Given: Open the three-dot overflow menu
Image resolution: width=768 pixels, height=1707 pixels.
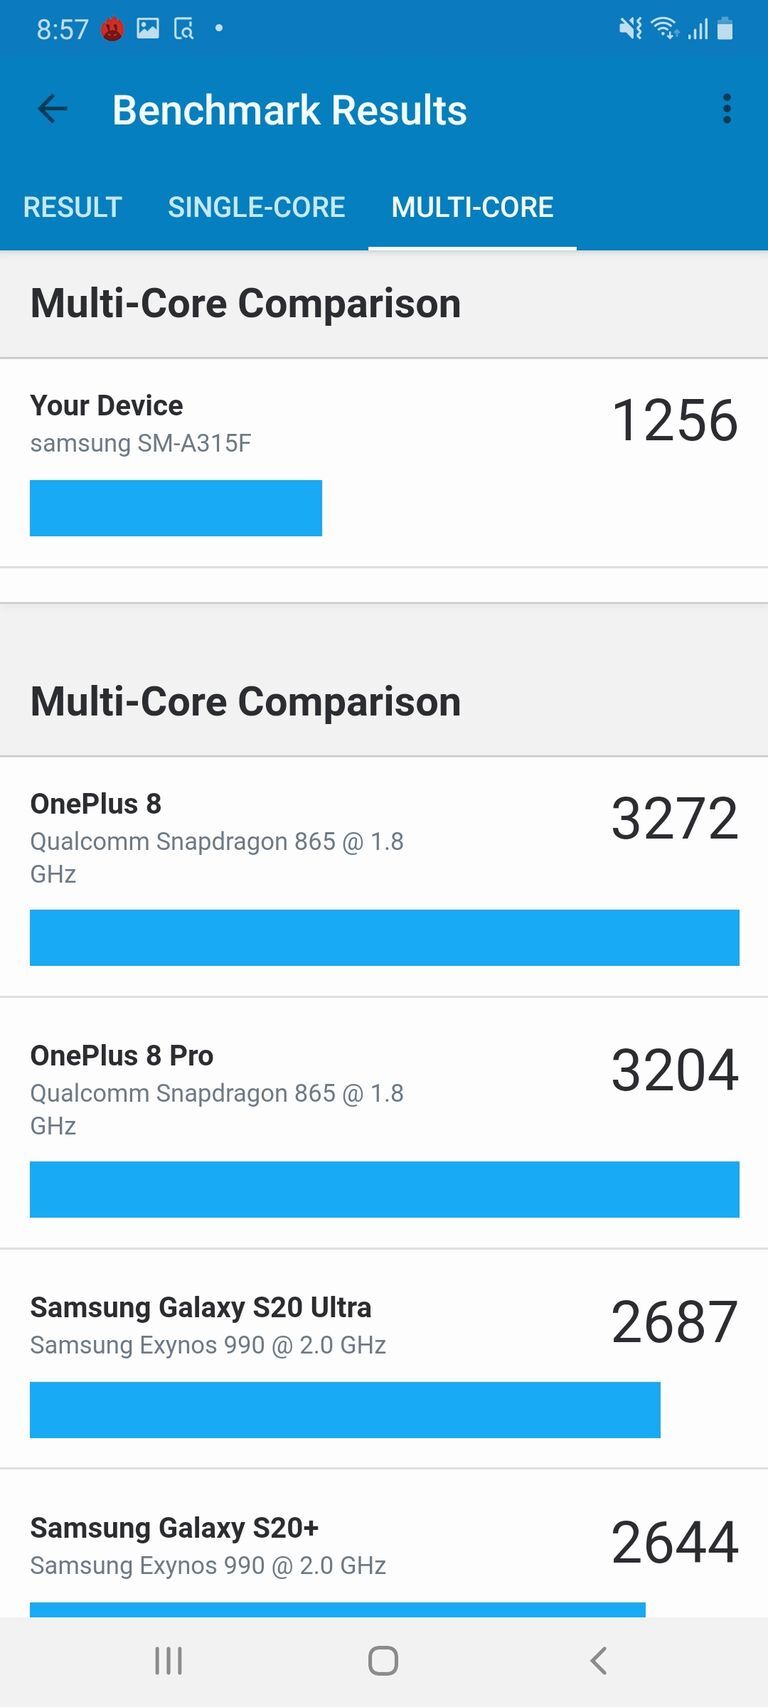Looking at the screenshot, I should tap(727, 109).
